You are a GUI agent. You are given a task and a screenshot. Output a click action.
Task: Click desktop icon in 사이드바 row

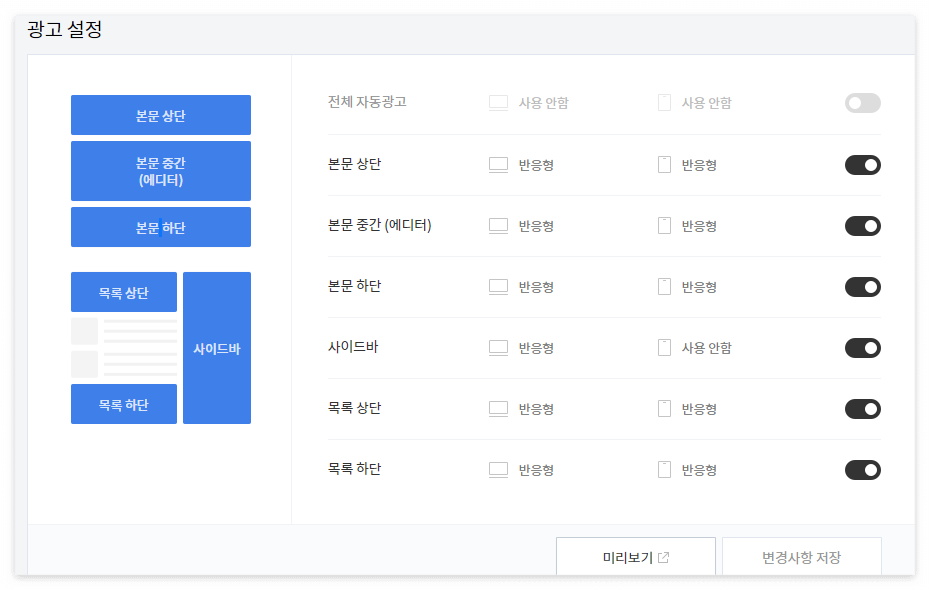click(498, 348)
